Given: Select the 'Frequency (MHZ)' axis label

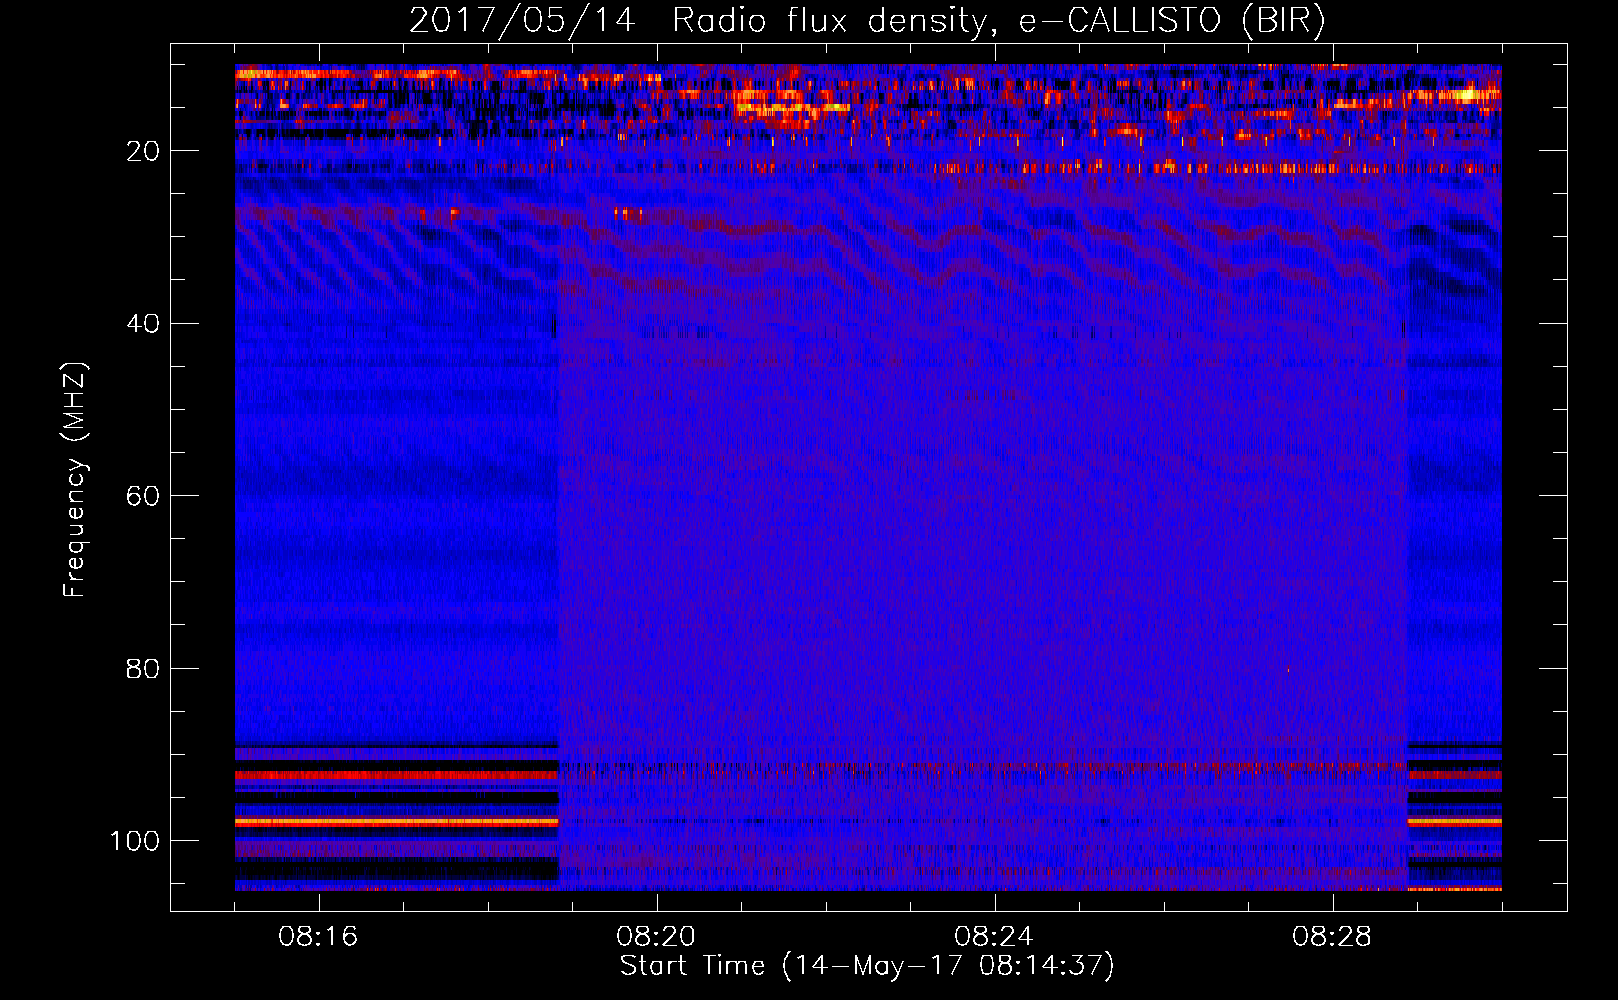Looking at the screenshot, I should pos(75,480).
